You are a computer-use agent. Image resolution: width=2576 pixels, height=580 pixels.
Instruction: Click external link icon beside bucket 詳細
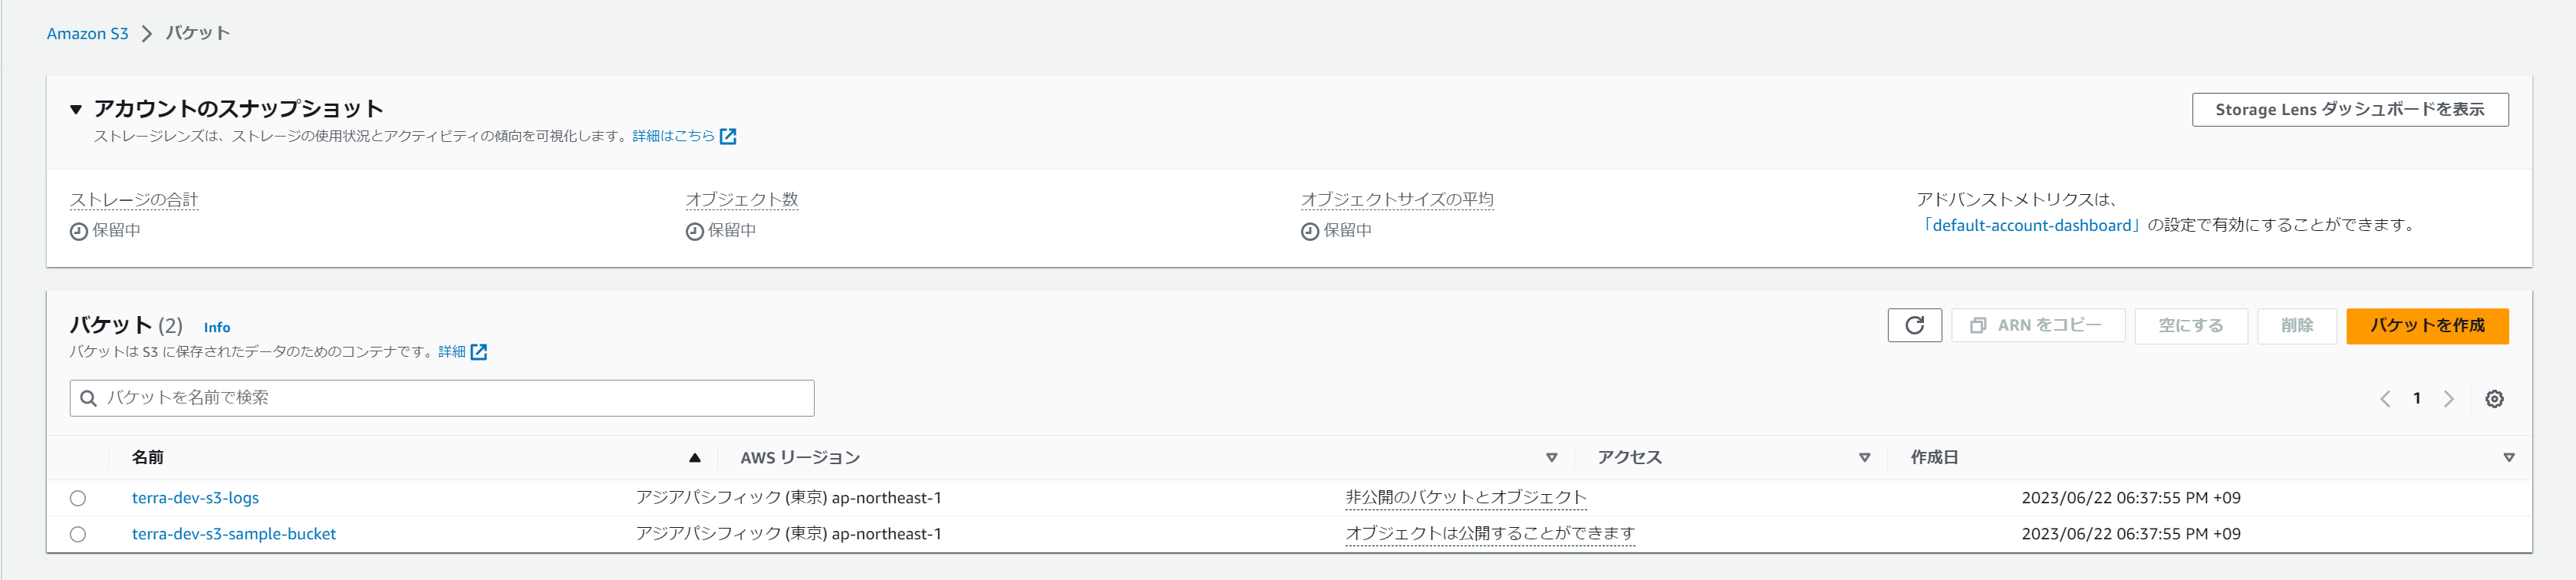(479, 352)
